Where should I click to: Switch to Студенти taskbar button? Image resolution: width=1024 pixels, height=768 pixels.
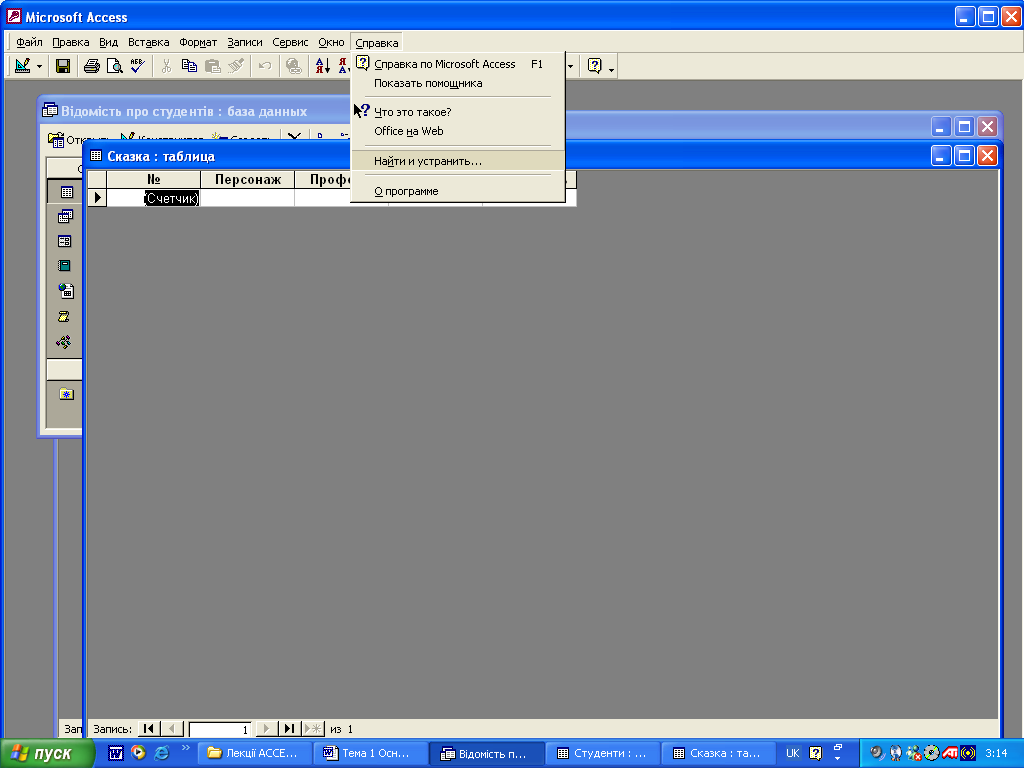[x=602, y=754]
